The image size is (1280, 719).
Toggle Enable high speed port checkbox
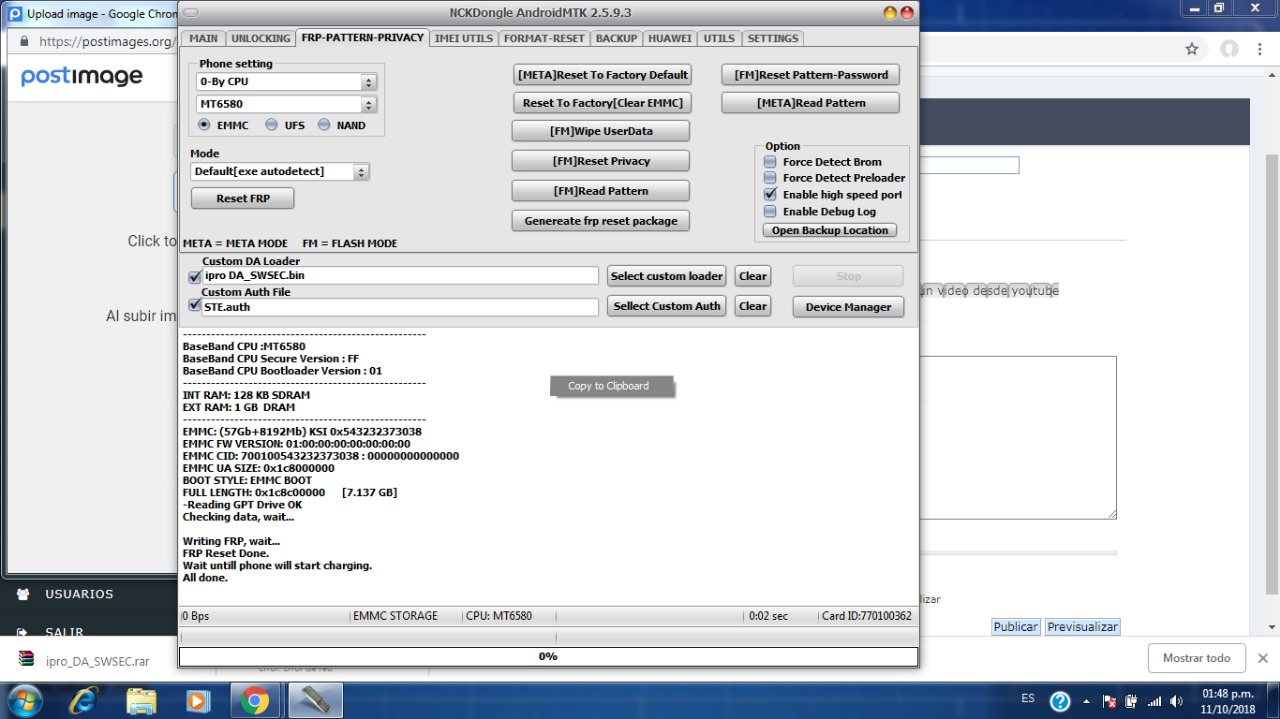point(770,195)
